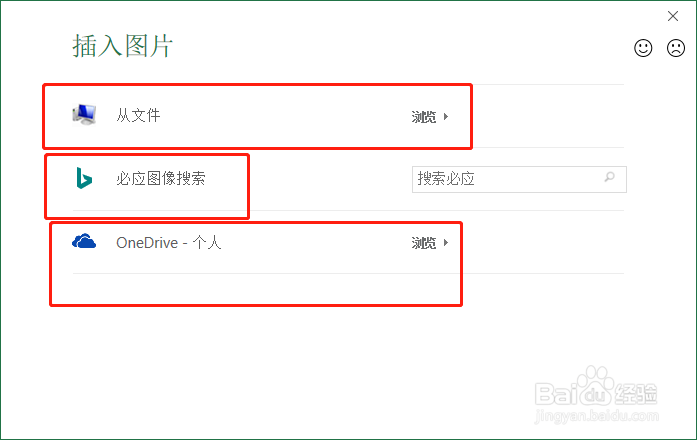Click the magnifier icon in the Bing search box
Screen dimensions: 697x440
pos(609,178)
